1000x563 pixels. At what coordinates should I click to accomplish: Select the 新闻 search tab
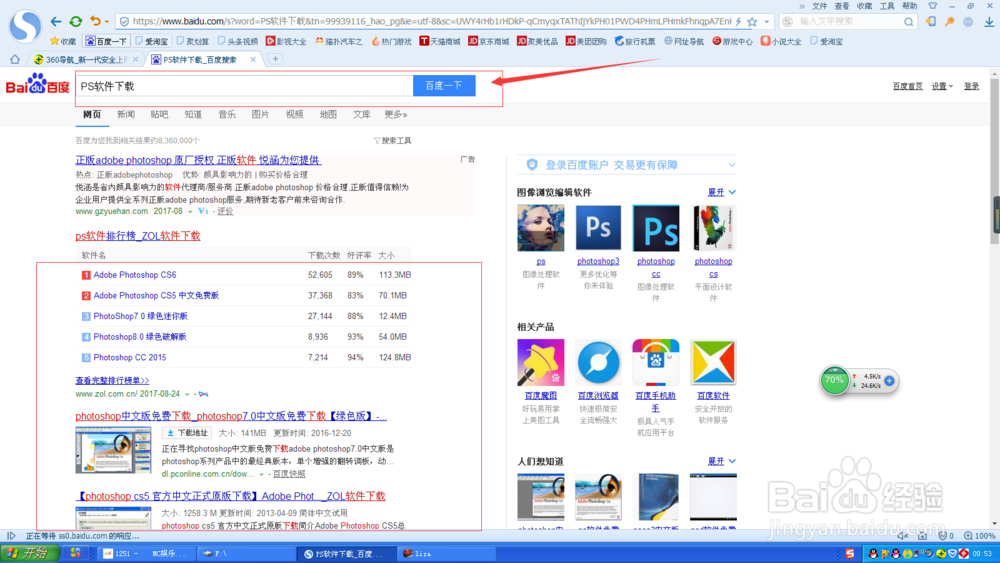point(126,114)
